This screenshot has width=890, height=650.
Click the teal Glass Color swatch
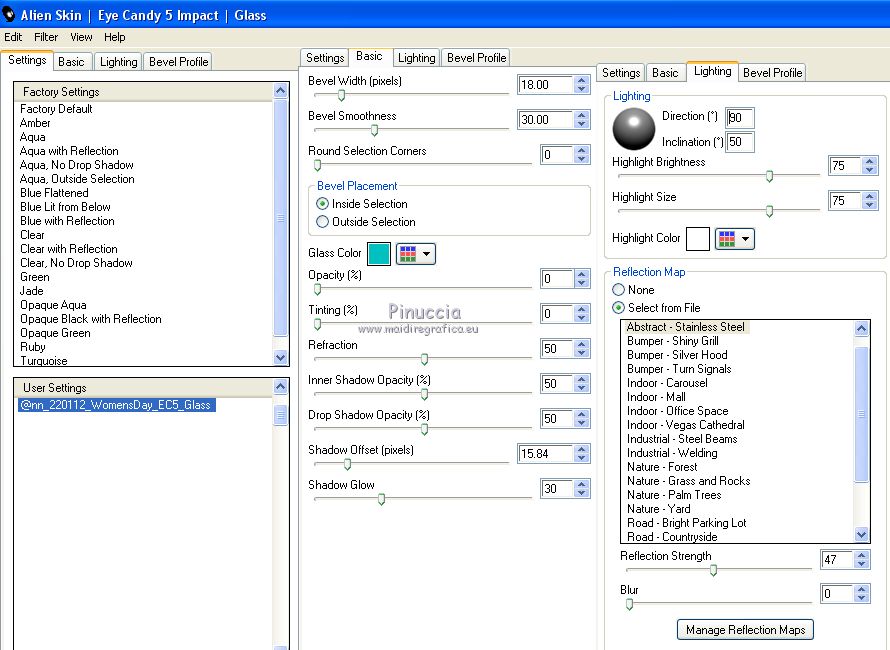(x=379, y=254)
